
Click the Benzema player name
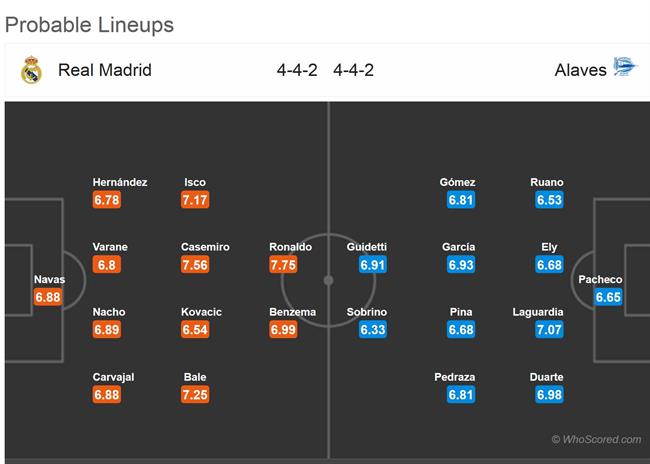coord(293,312)
